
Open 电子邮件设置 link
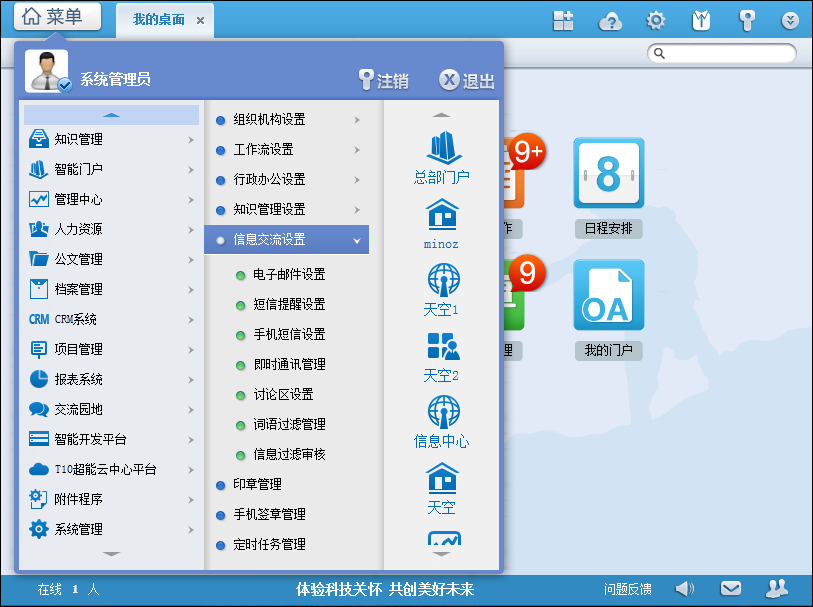289,274
